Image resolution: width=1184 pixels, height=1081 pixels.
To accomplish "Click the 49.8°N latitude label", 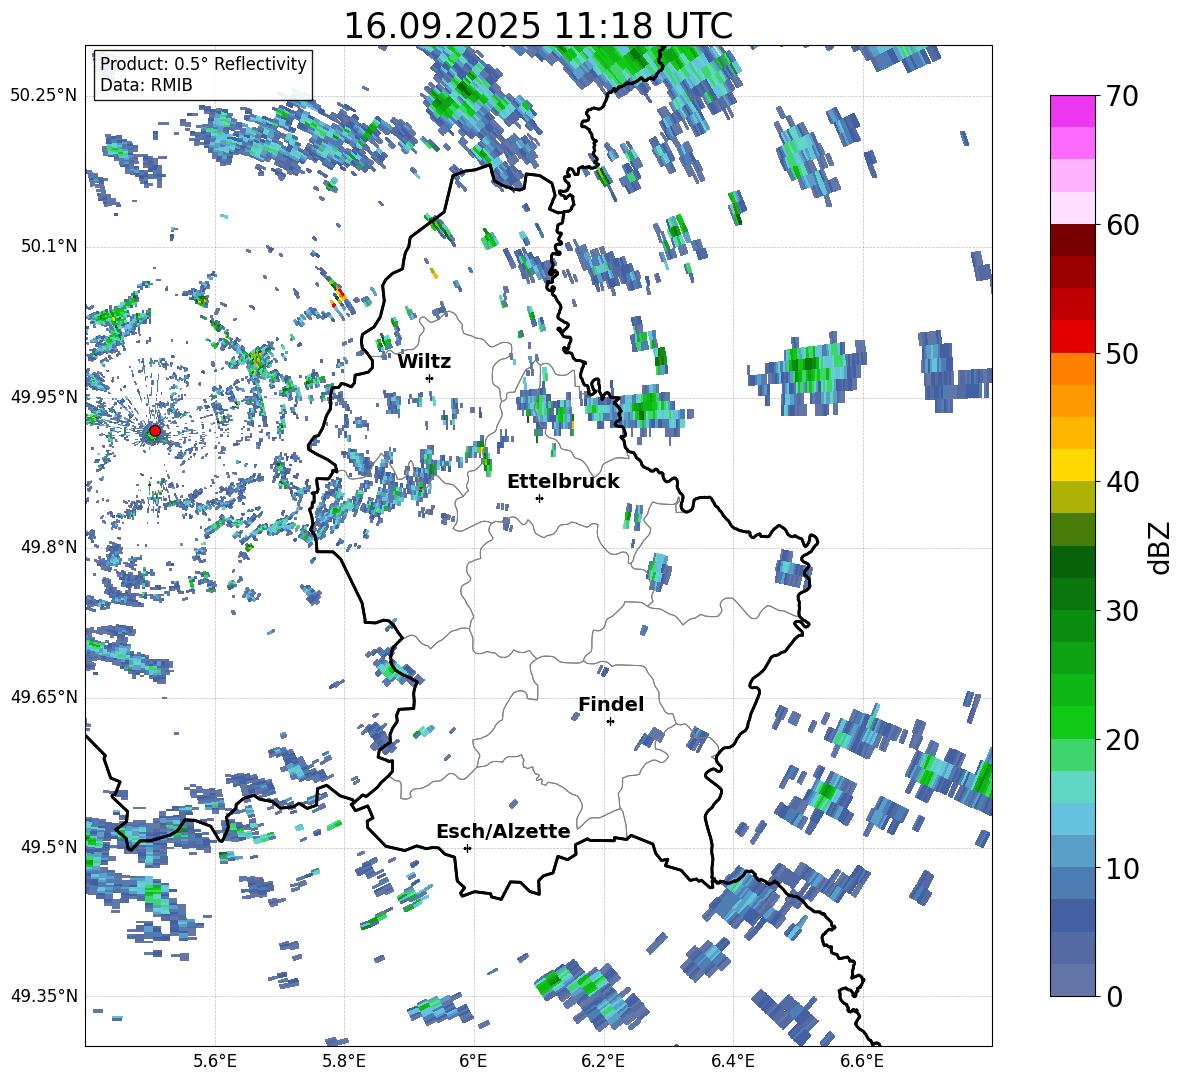I will click(x=48, y=547).
